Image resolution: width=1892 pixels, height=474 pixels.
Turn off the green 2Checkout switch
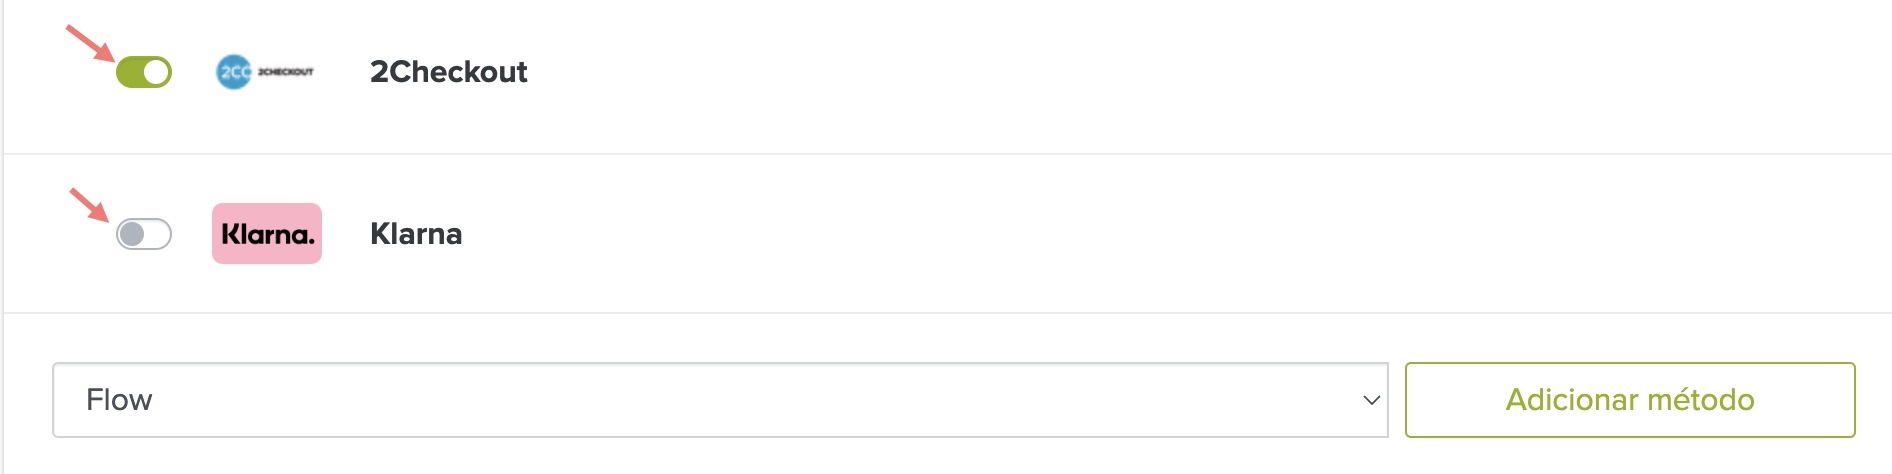[x=144, y=72]
